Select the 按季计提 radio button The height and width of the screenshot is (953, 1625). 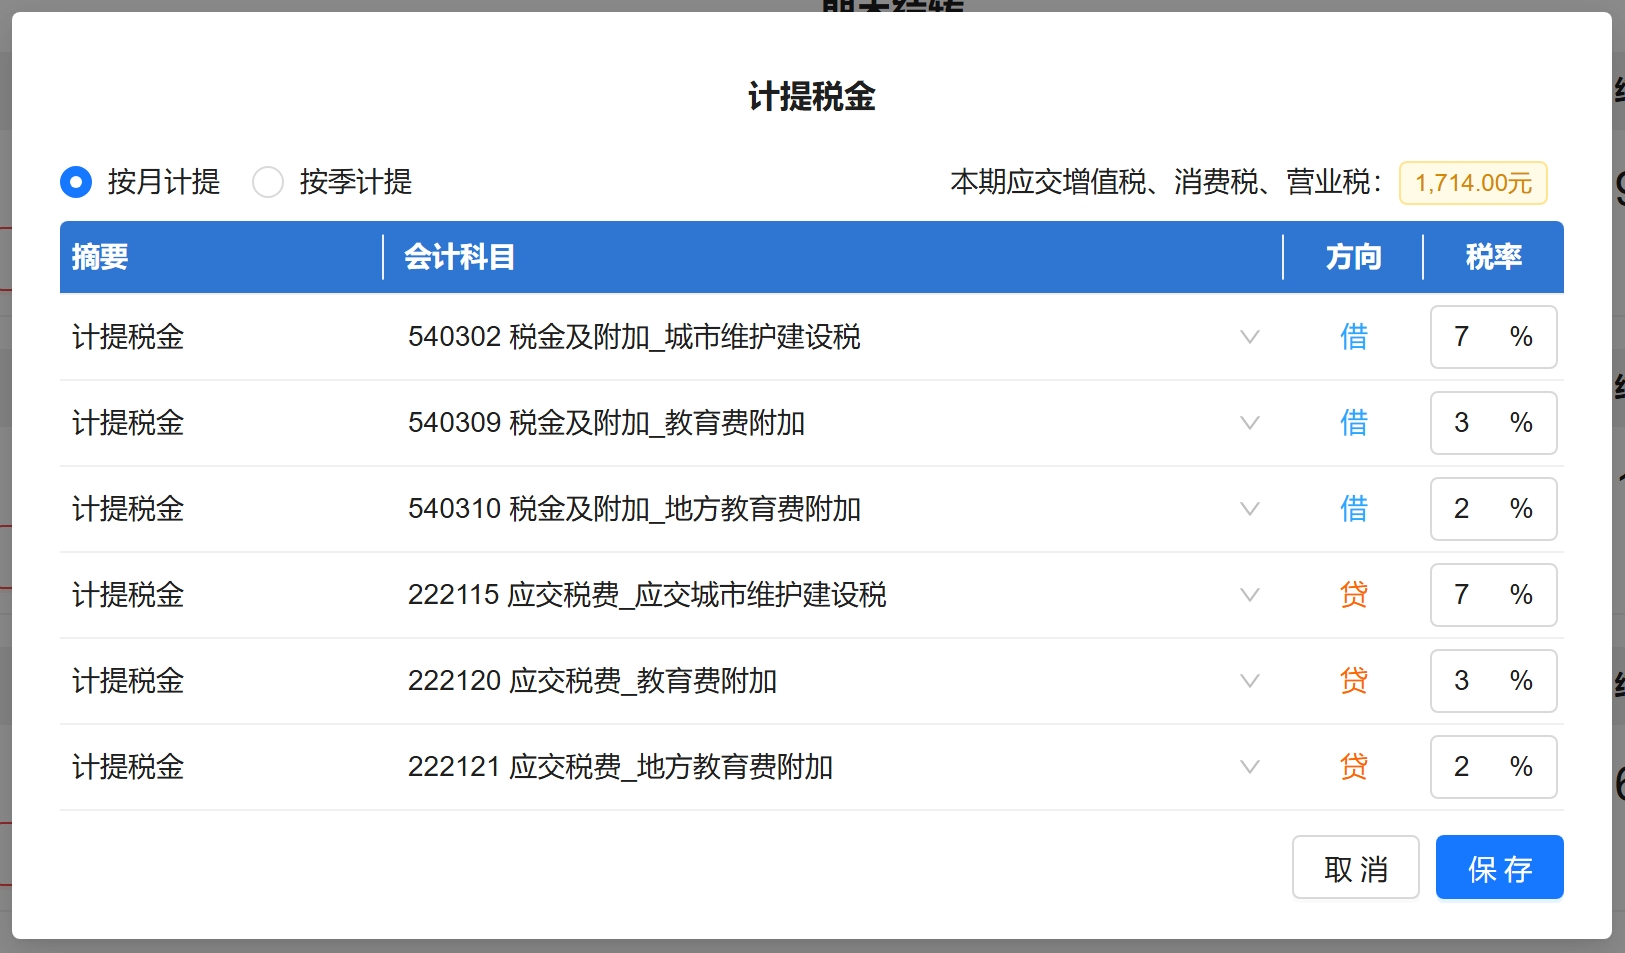tap(268, 182)
